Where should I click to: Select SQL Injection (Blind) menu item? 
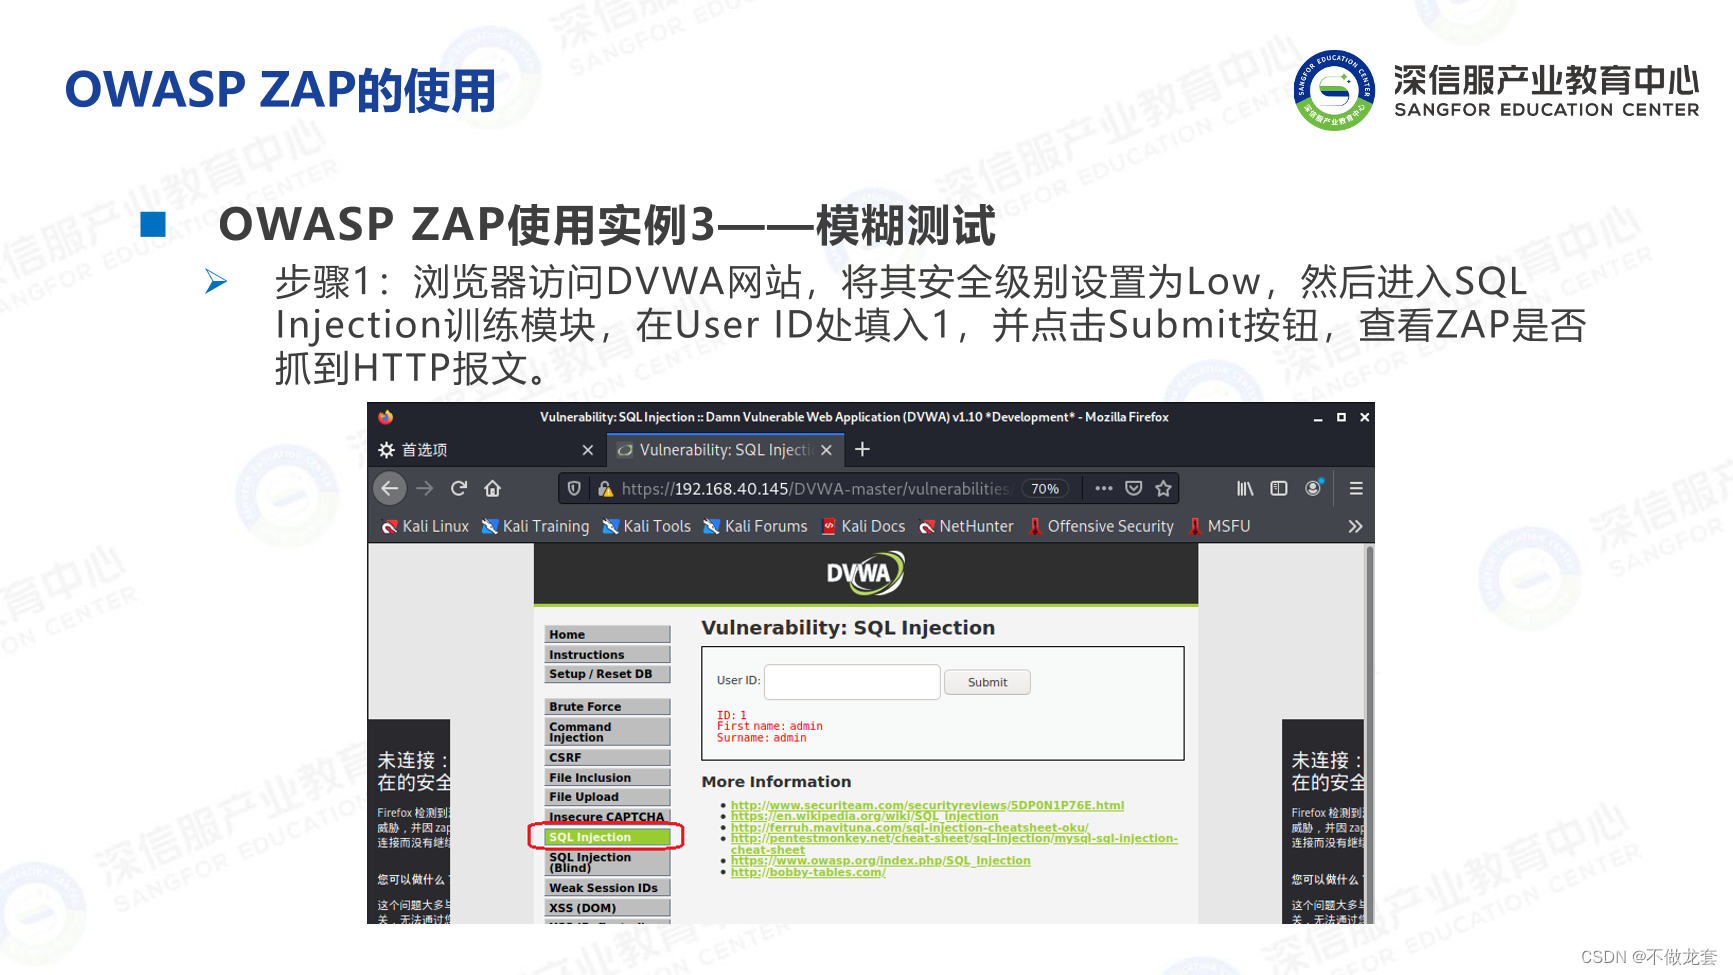[x=607, y=862]
